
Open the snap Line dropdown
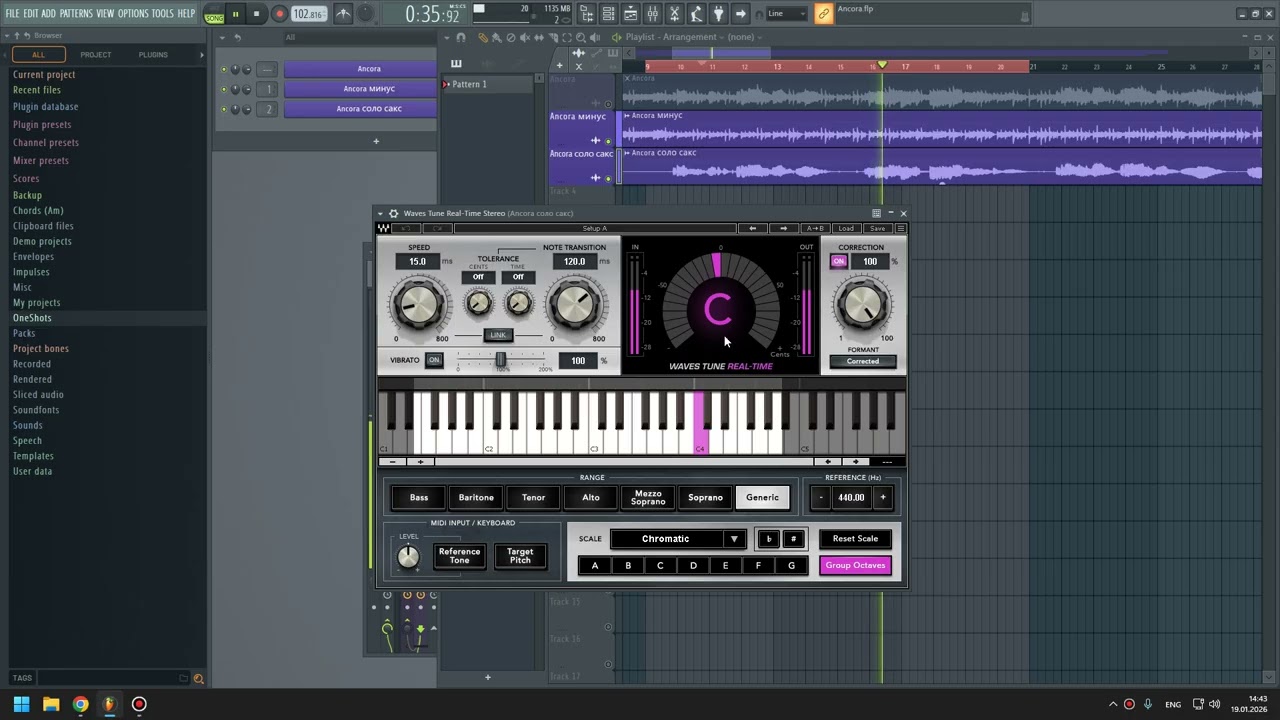tap(787, 14)
